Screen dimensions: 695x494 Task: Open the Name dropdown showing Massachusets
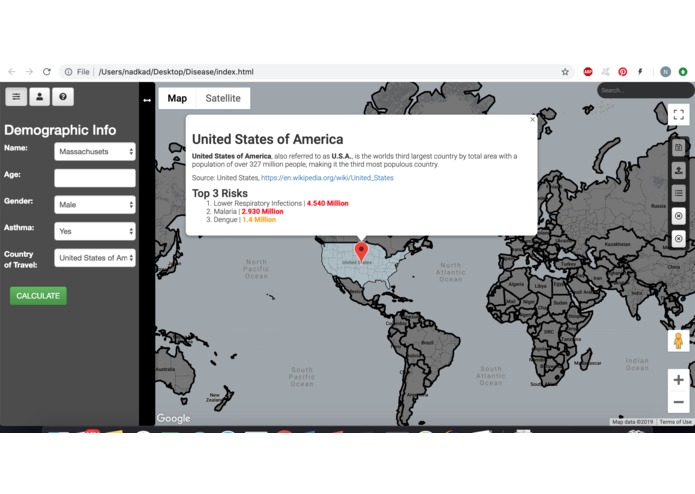tap(95, 152)
